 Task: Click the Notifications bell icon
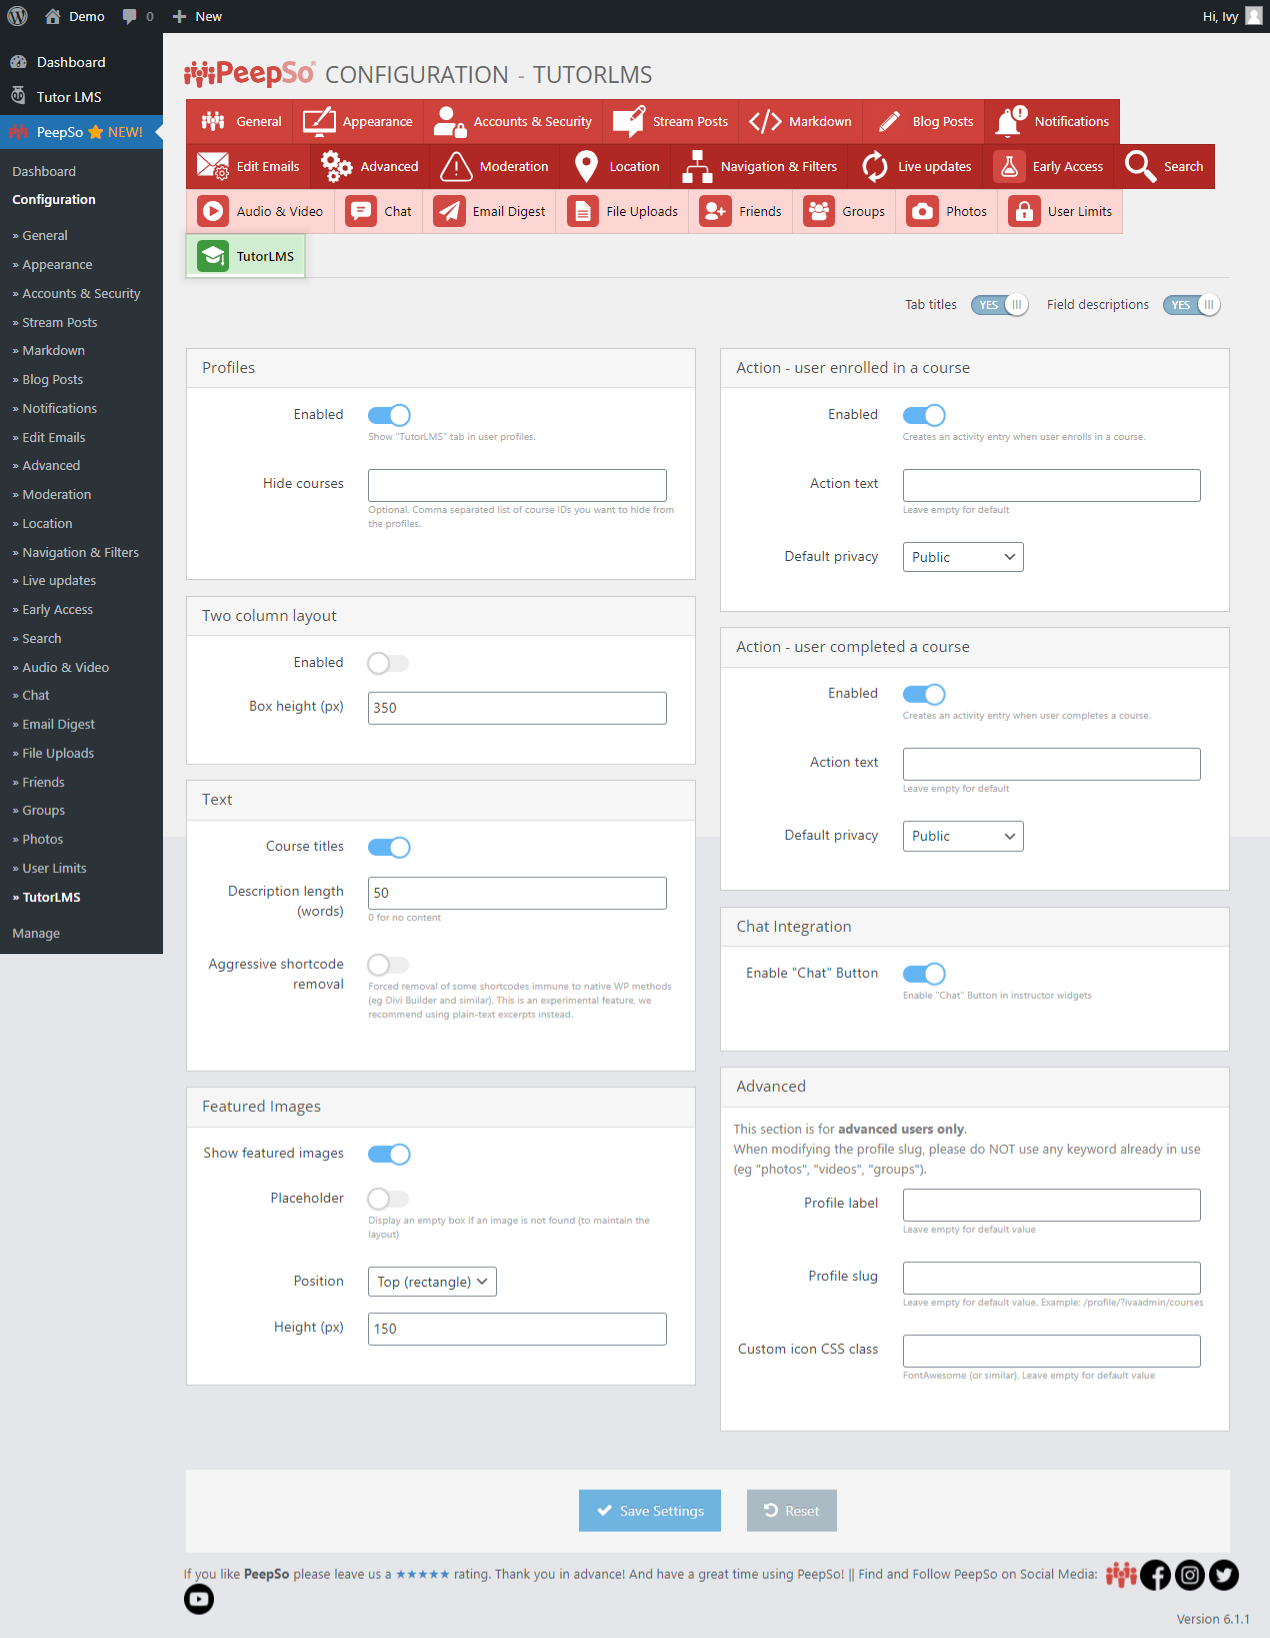[1011, 121]
